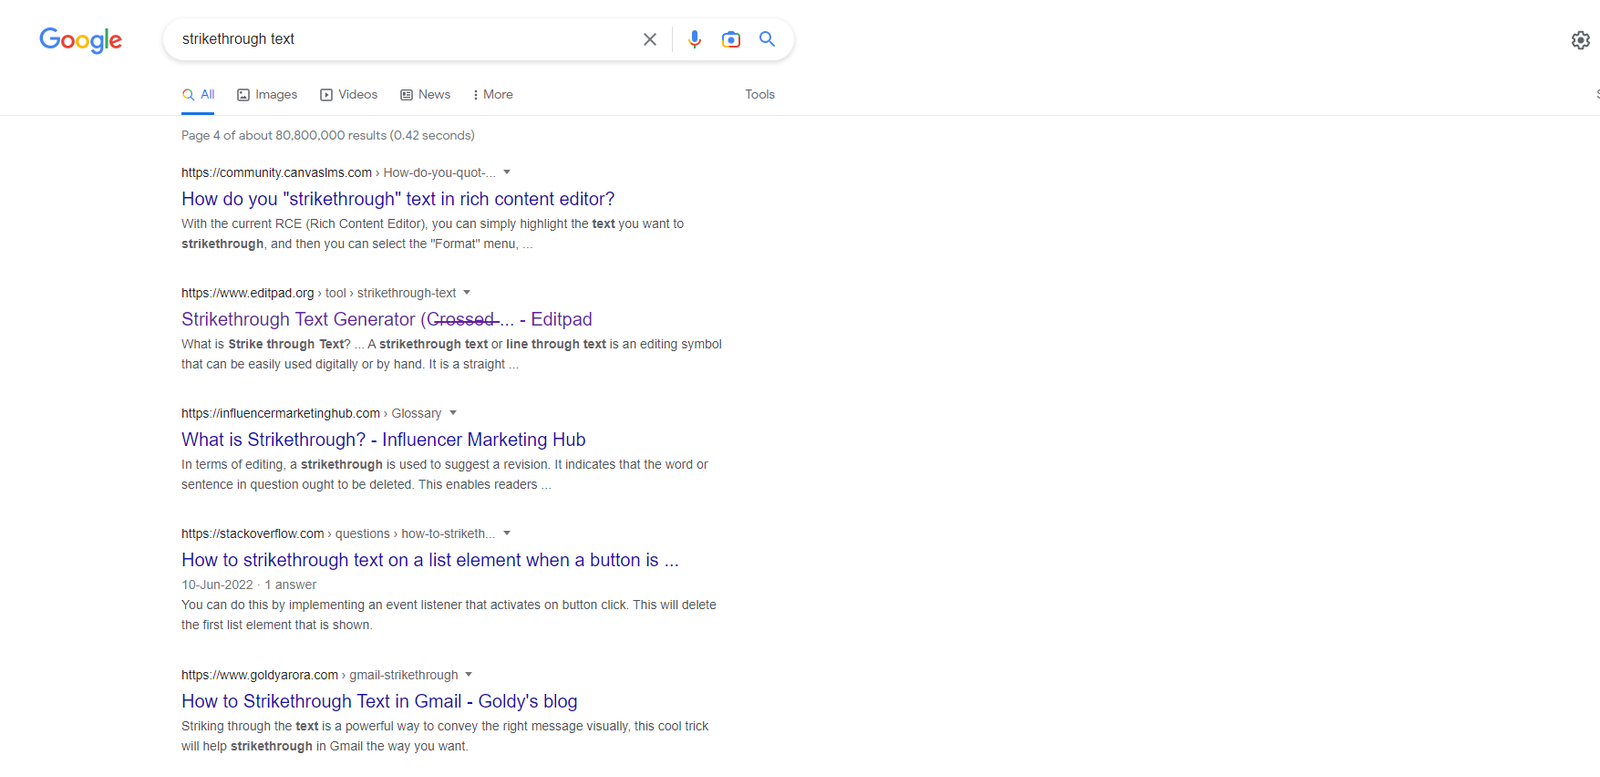1600x777 pixels.
Task: Open the Tools button
Action: pyautogui.click(x=760, y=94)
